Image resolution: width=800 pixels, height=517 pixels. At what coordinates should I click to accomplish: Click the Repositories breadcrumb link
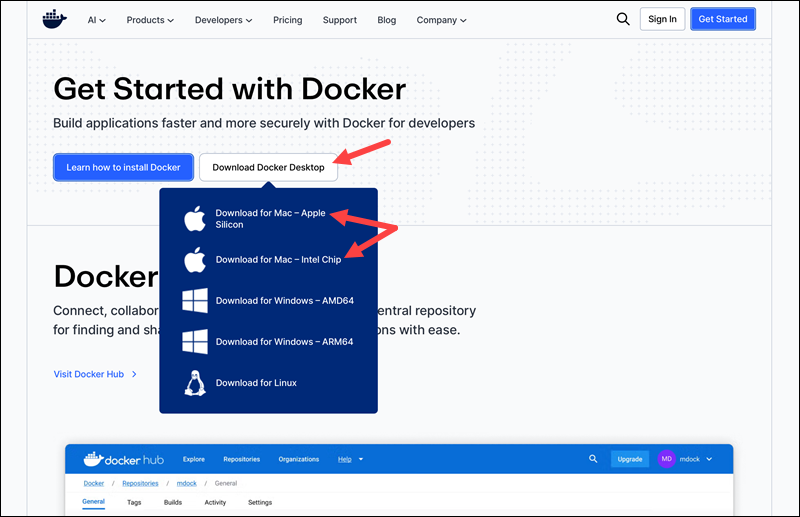tap(140, 483)
